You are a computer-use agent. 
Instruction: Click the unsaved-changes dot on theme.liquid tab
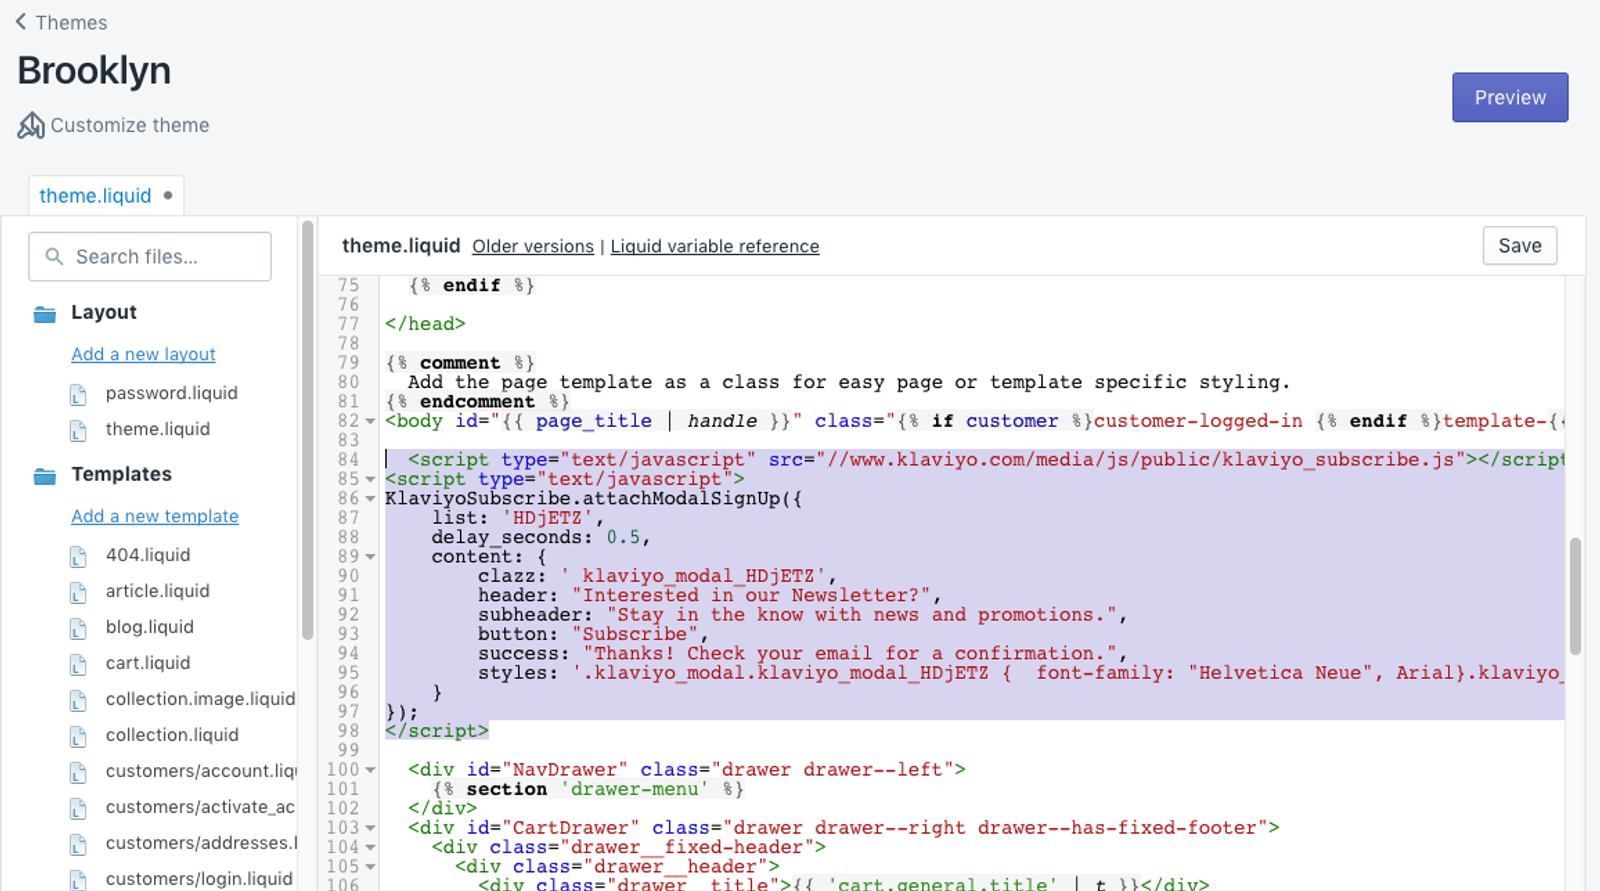pyautogui.click(x=168, y=195)
